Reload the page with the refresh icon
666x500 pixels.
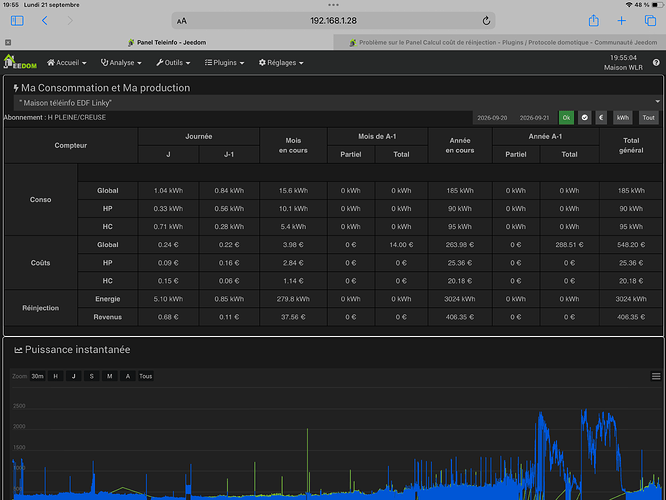click(486, 20)
